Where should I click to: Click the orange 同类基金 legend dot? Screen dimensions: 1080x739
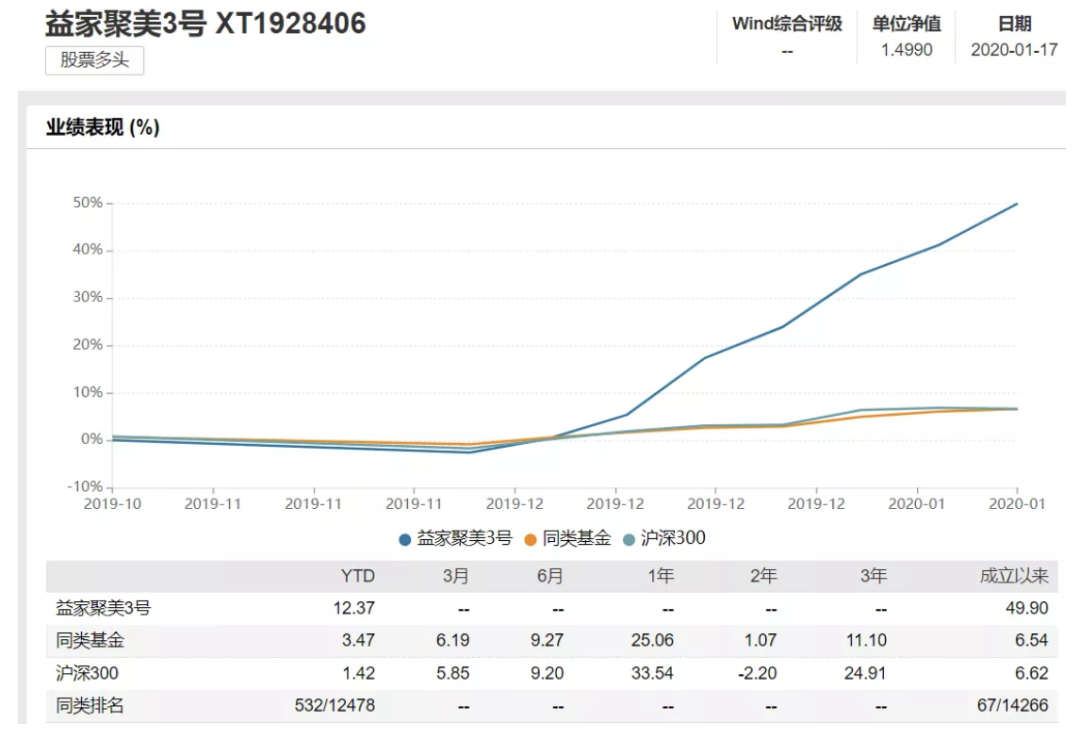530,540
